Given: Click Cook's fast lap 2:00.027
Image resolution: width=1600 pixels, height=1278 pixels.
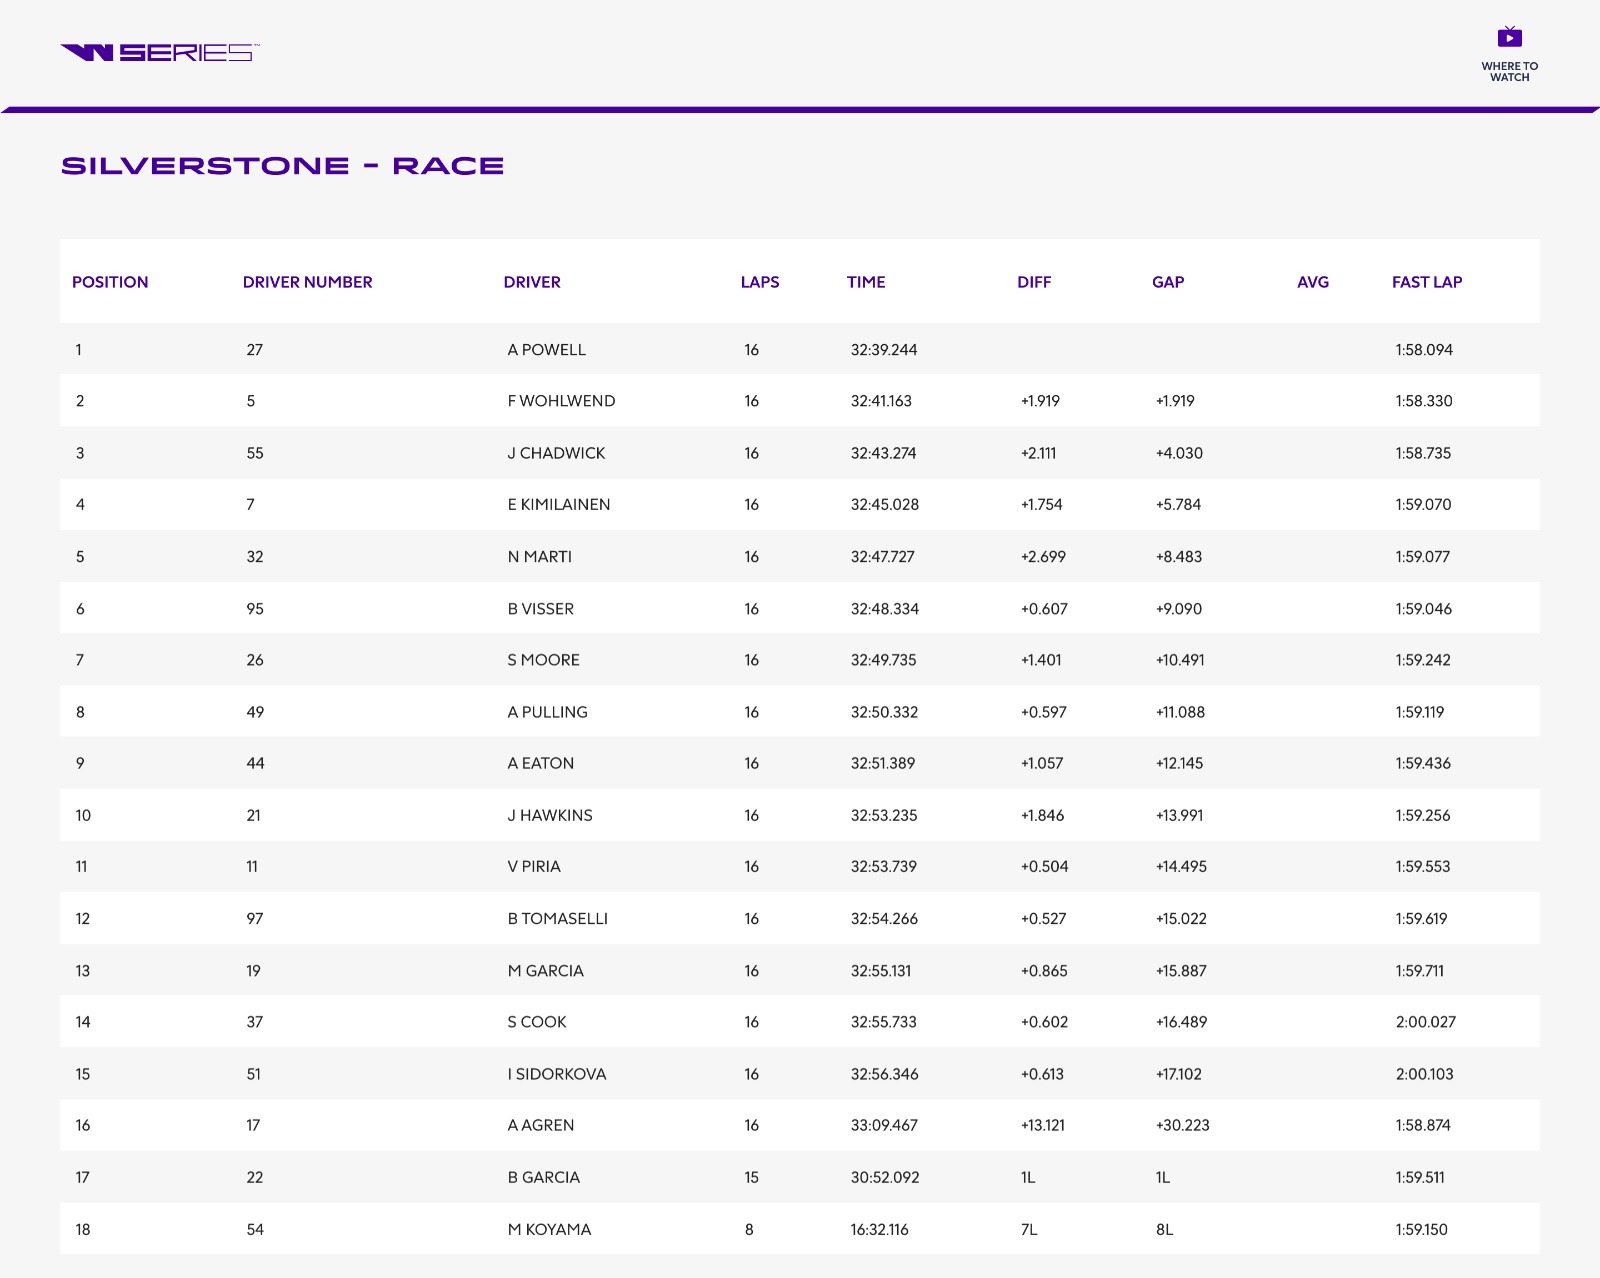Looking at the screenshot, I should pos(1425,1022).
